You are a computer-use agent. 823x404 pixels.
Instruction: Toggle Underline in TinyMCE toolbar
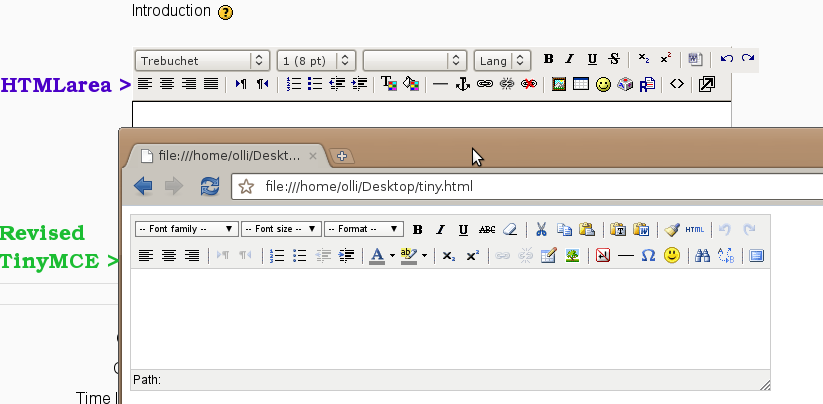point(463,229)
